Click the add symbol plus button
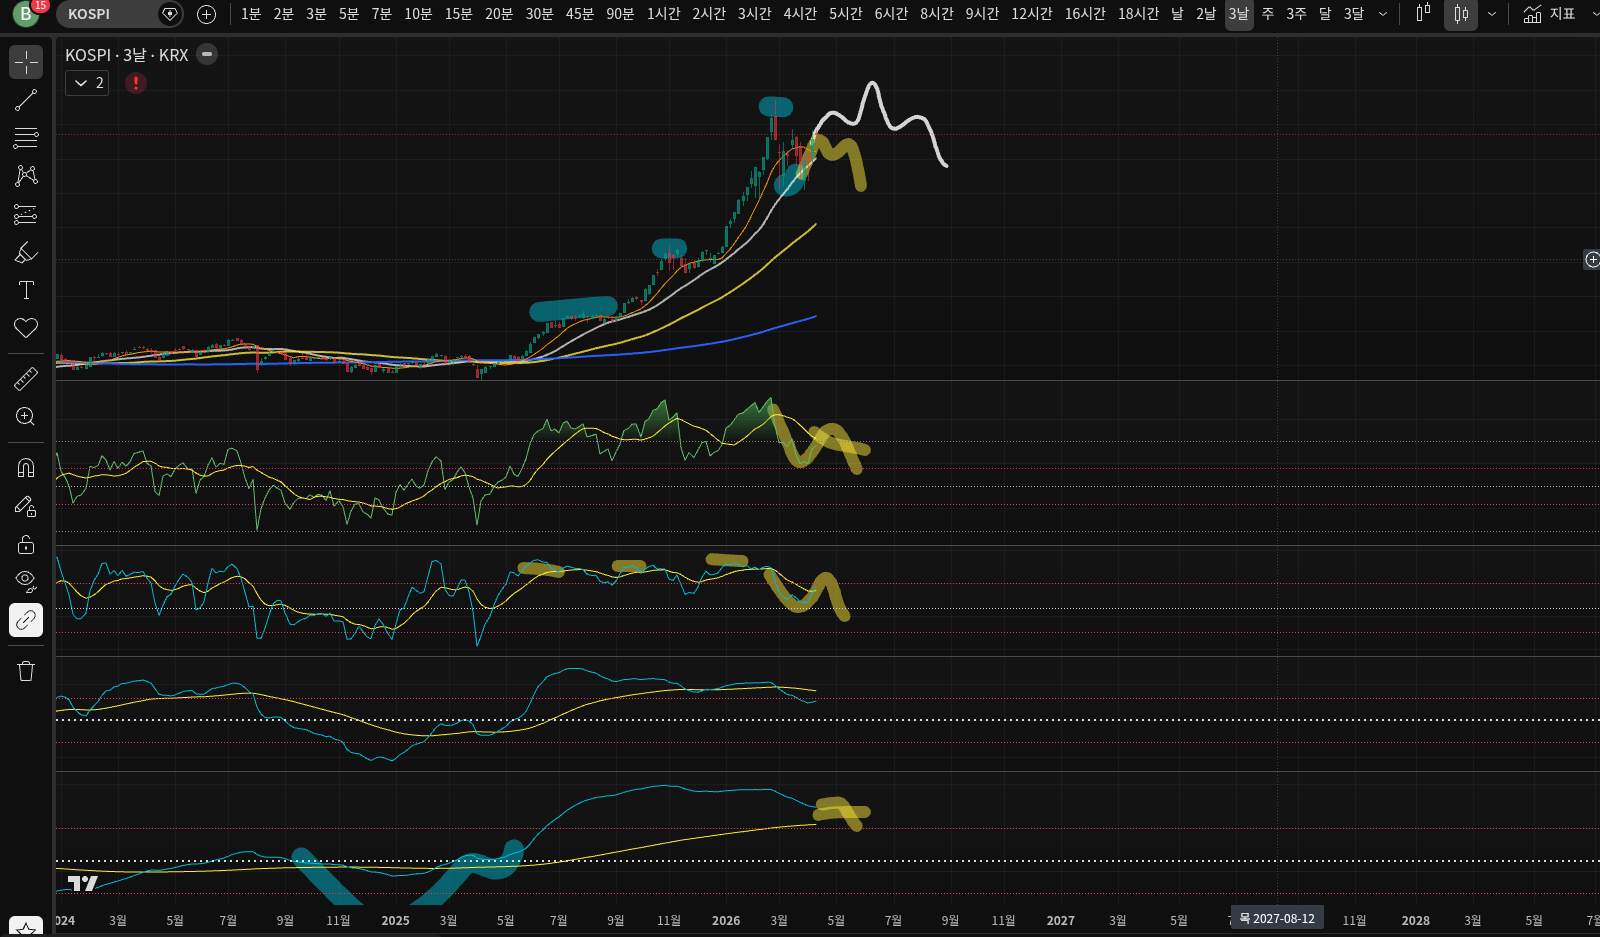 [x=206, y=14]
